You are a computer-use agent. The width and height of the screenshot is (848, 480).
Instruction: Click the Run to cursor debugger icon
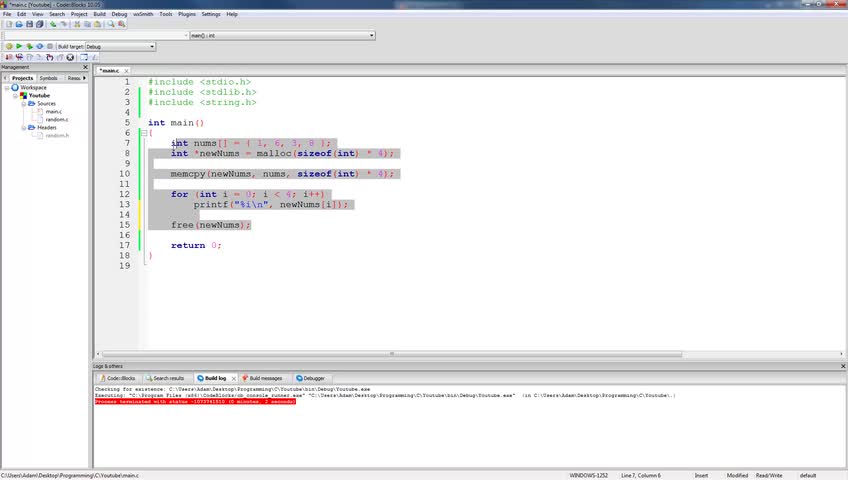(19, 57)
